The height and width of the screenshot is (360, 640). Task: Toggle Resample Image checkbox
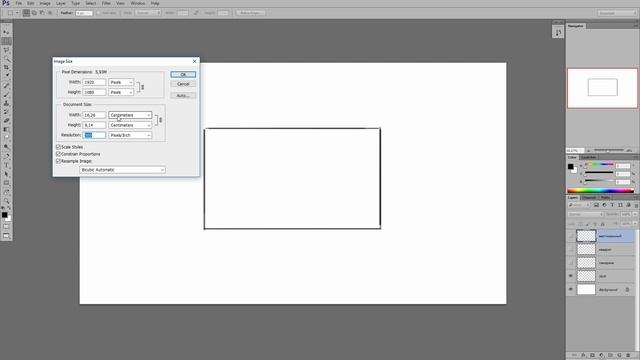click(x=58, y=161)
